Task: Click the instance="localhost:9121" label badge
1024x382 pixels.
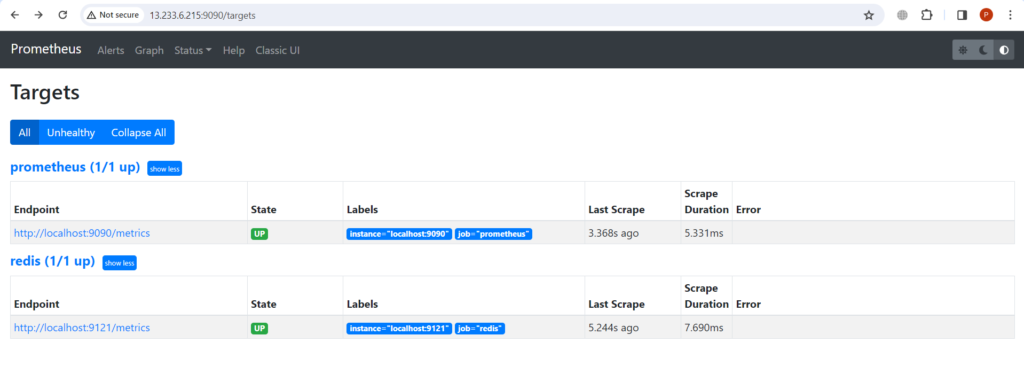Action: (399, 329)
